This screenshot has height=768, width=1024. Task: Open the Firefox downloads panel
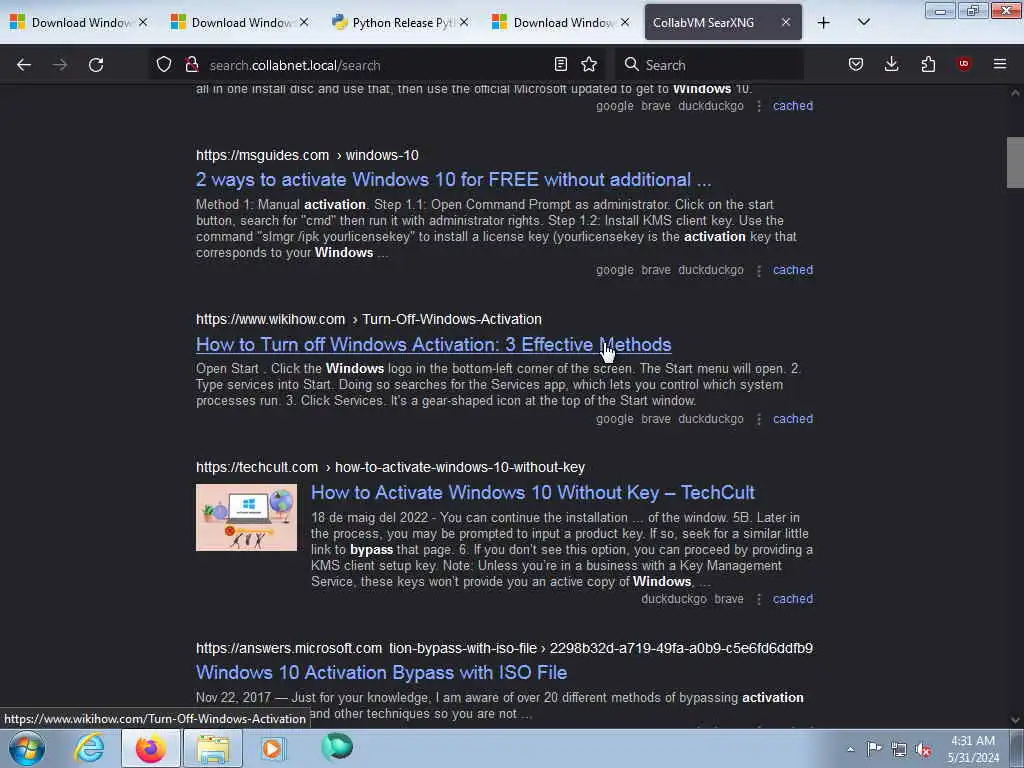point(891,64)
